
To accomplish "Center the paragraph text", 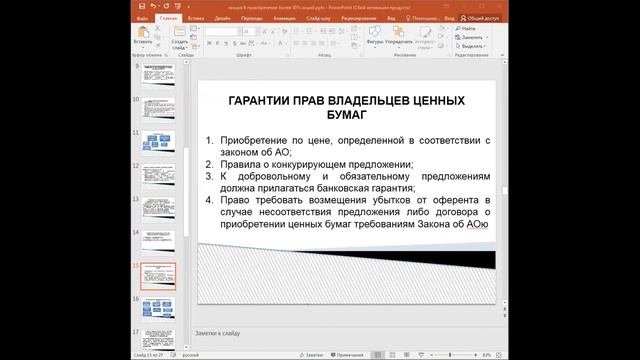I will [304, 43].
